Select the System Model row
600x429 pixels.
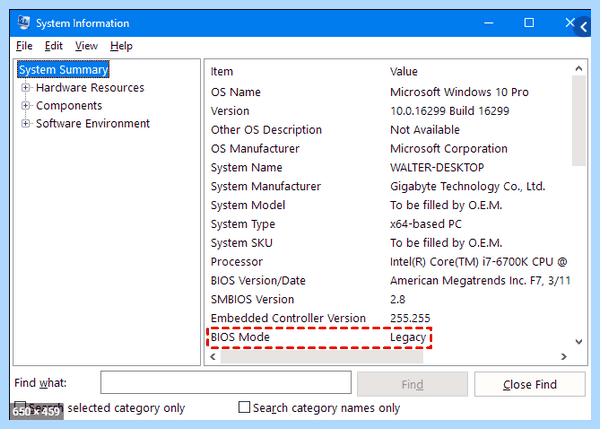click(388, 205)
